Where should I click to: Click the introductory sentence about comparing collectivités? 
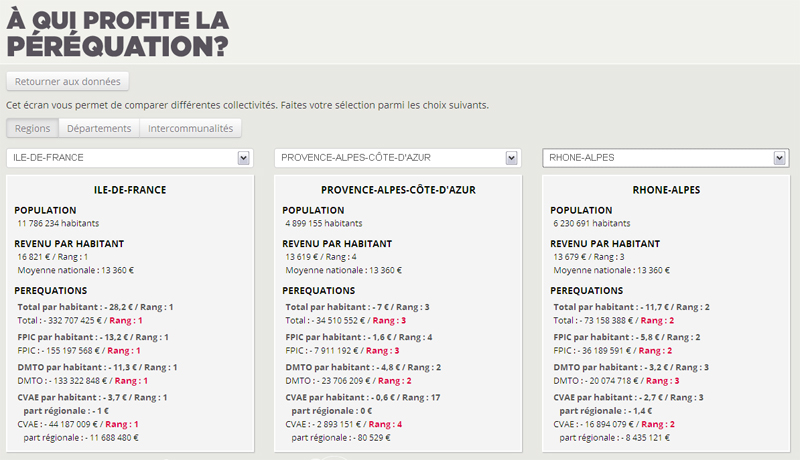click(247, 104)
